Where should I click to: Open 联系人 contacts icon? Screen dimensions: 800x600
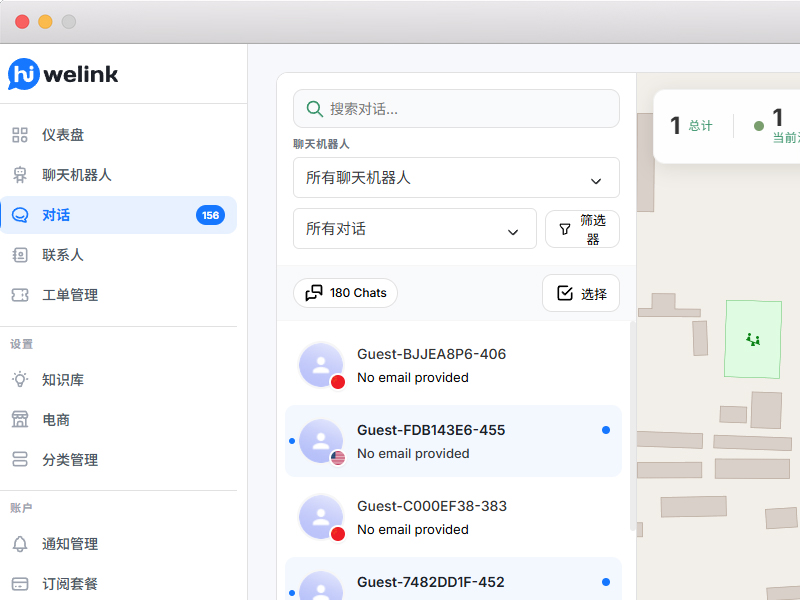pyautogui.click(x=20, y=255)
